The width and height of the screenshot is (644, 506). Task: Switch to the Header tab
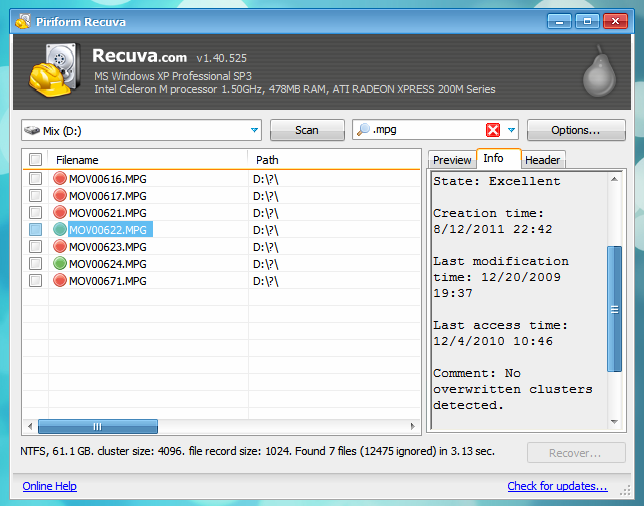[x=543, y=160]
